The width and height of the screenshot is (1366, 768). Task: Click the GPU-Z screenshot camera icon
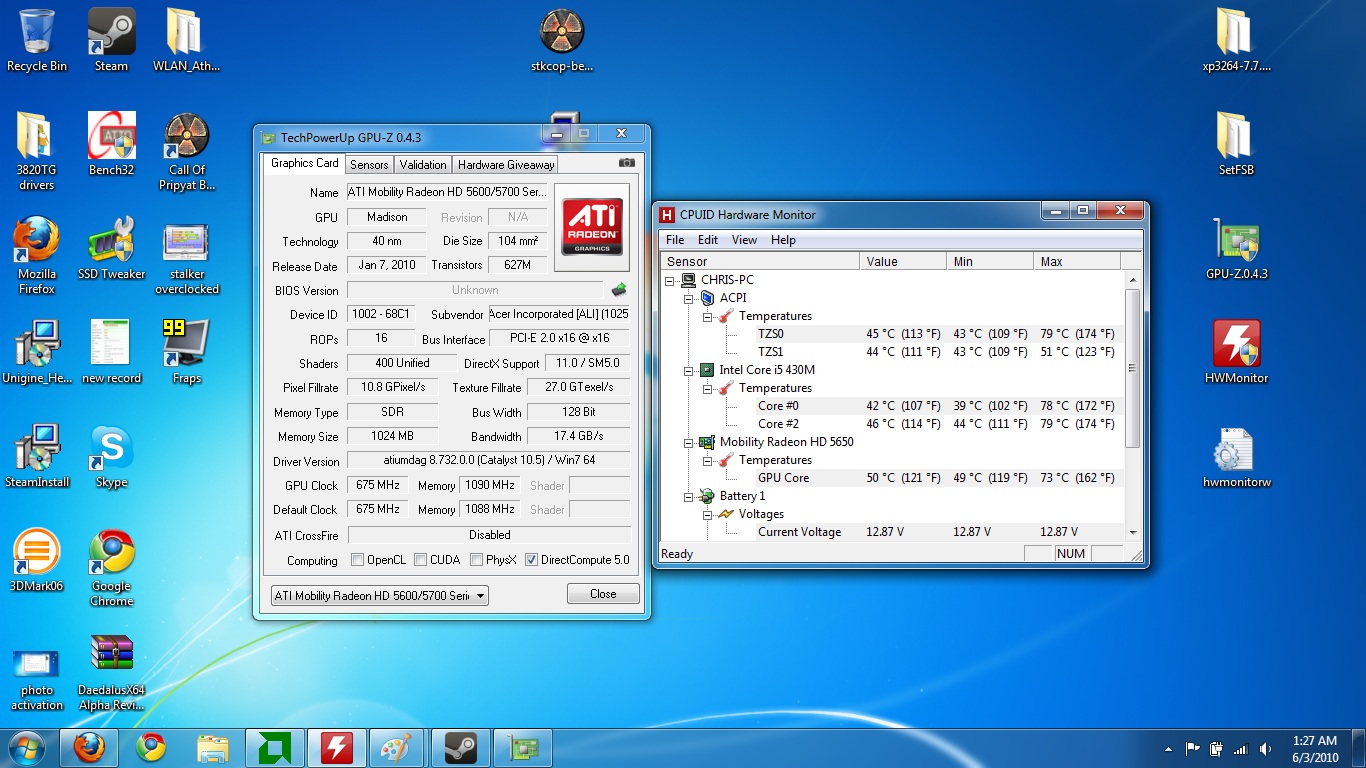click(x=627, y=163)
